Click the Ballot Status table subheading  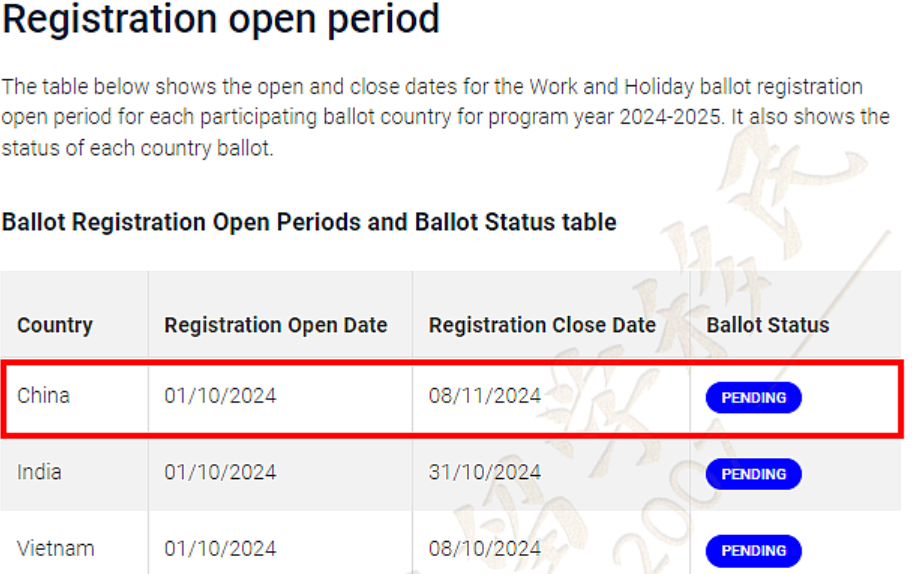(x=309, y=222)
